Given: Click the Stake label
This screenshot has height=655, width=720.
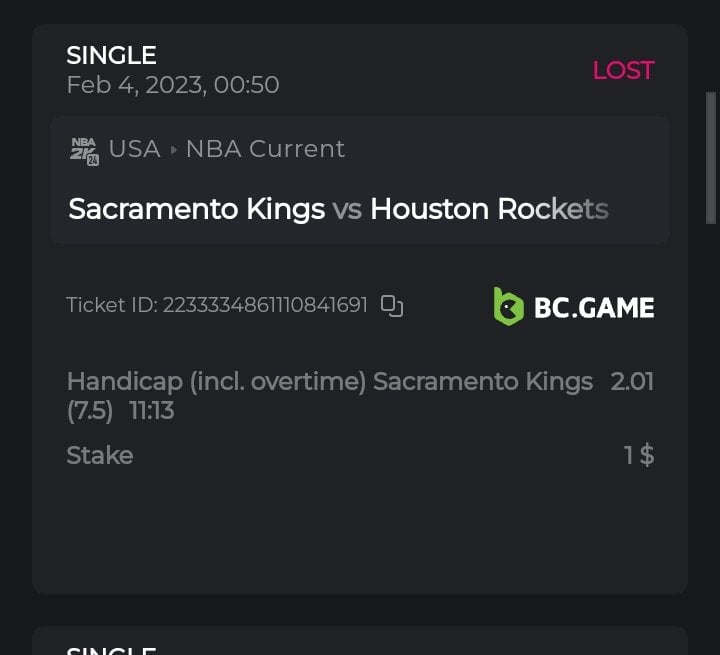Looking at the screenshot, I should pyautogui.click(x=99, y=455).
